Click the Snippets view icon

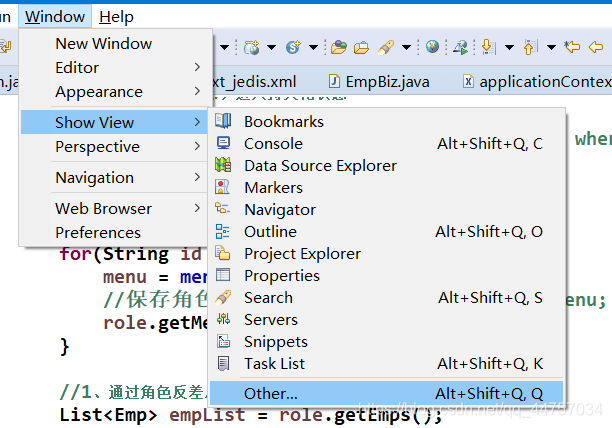(223, 341)
